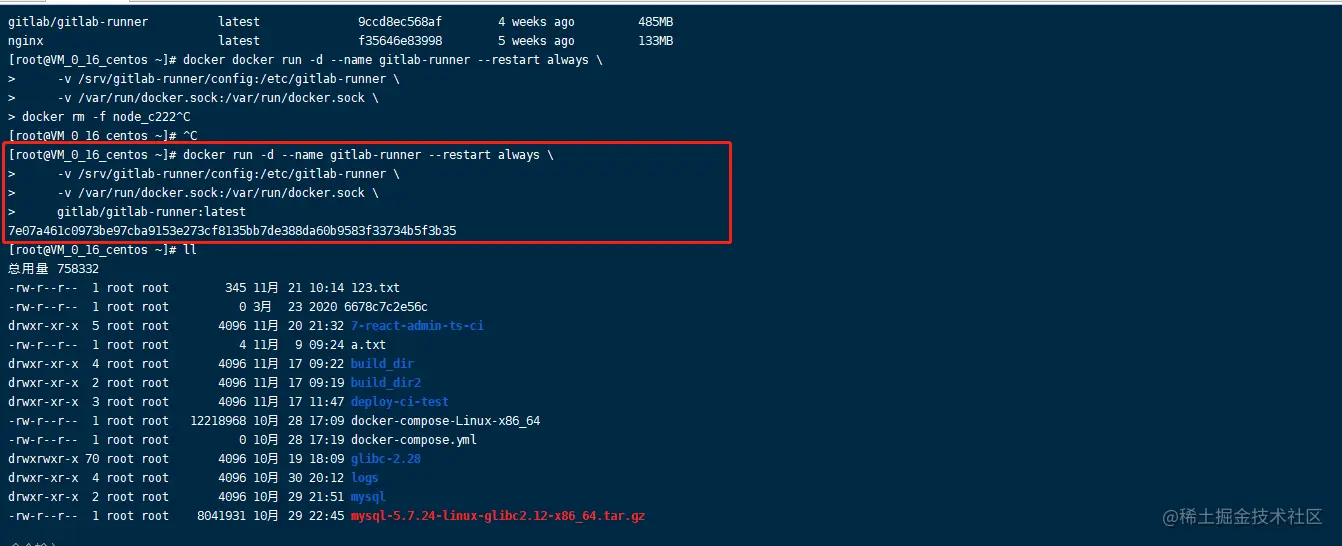1342x546 pixels.
Task: Select the docker-compose-Linux-x86_64 file name
Action: 445,421
